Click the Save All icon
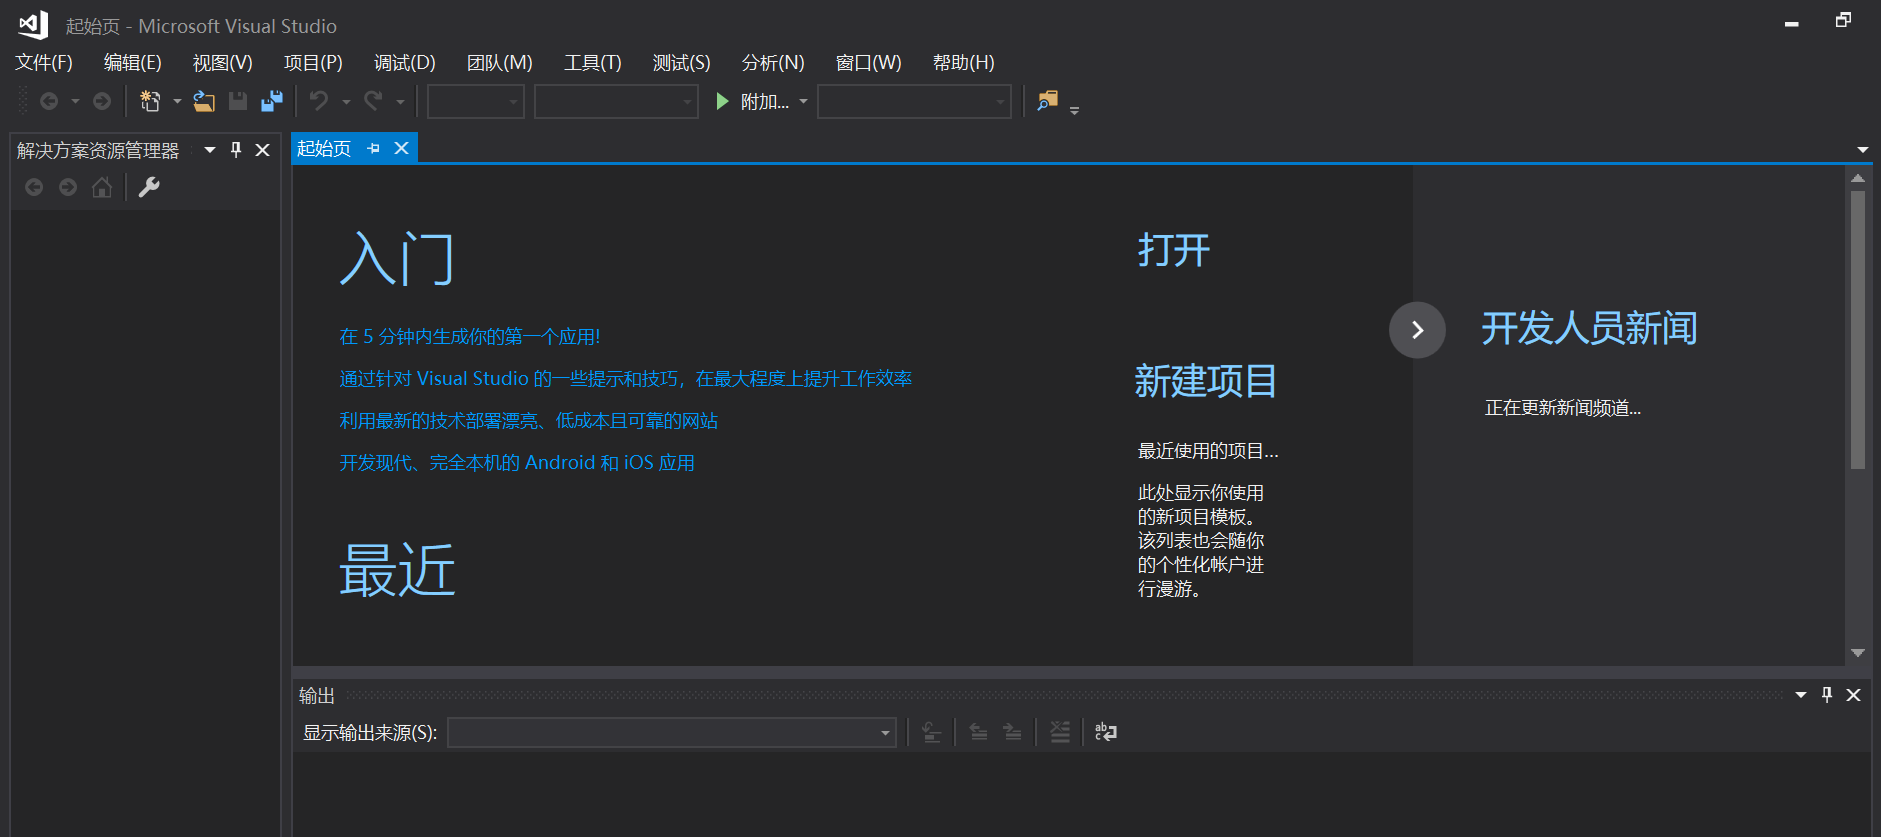Image resolution: width=1881 pixels, height=837 pixels. tap(272, 101)
